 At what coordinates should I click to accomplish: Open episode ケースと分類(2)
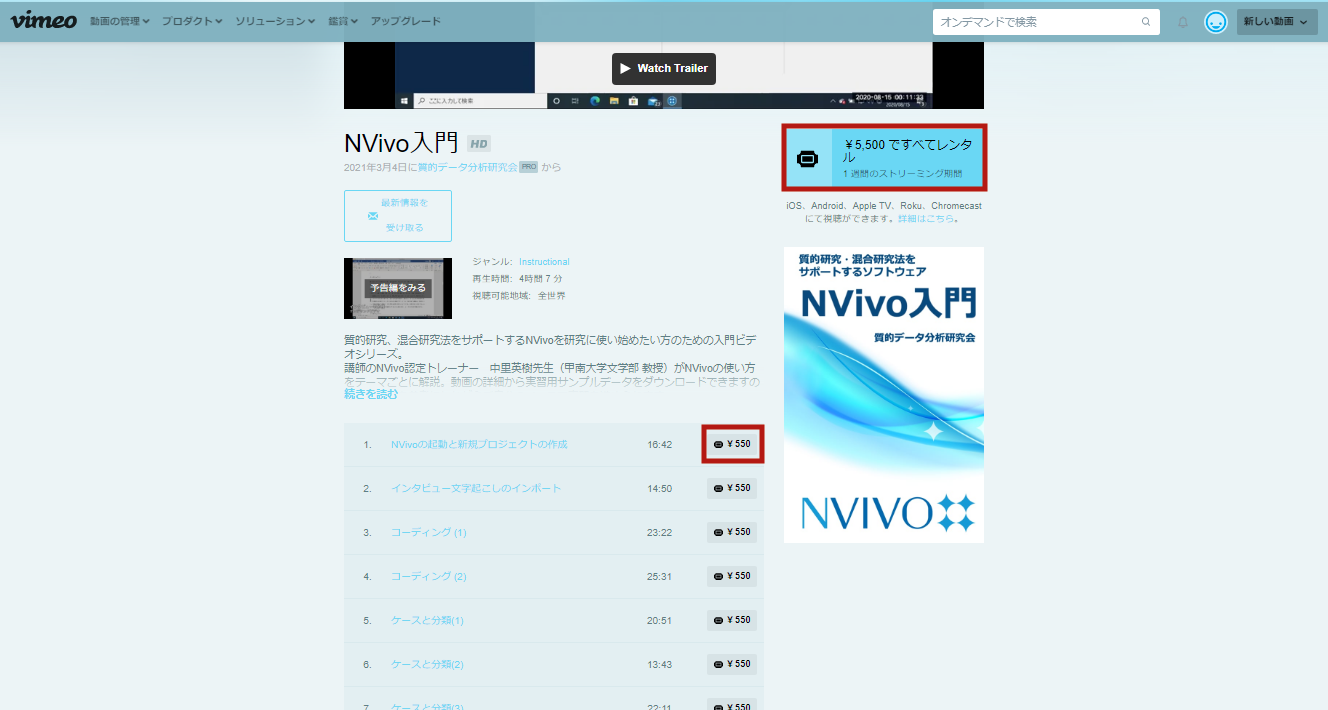(x=427, y=664)
